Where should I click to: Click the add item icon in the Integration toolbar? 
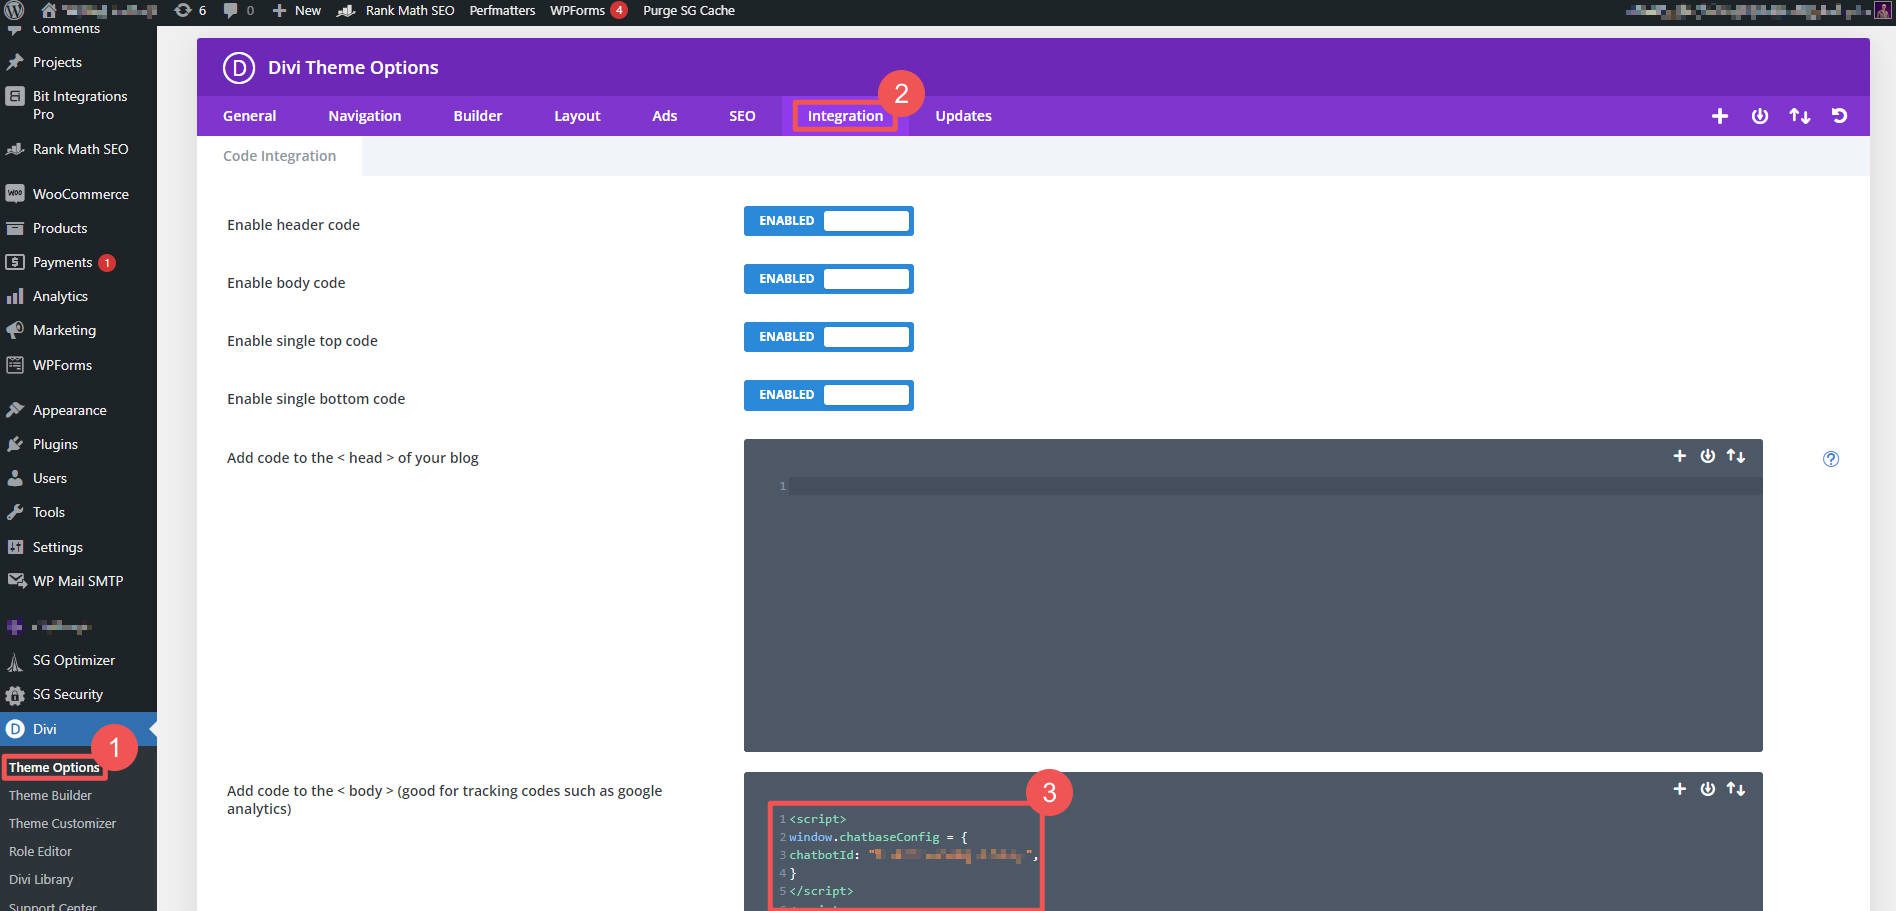click(1719, 116)
